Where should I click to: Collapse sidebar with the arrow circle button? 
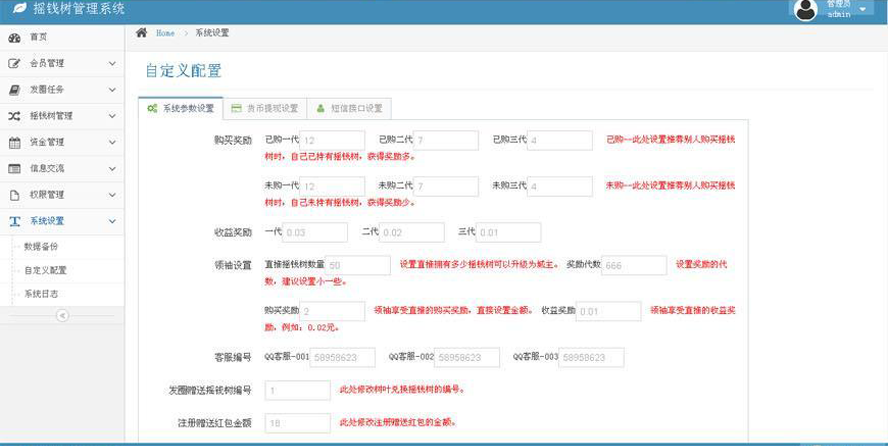(62, 315)
